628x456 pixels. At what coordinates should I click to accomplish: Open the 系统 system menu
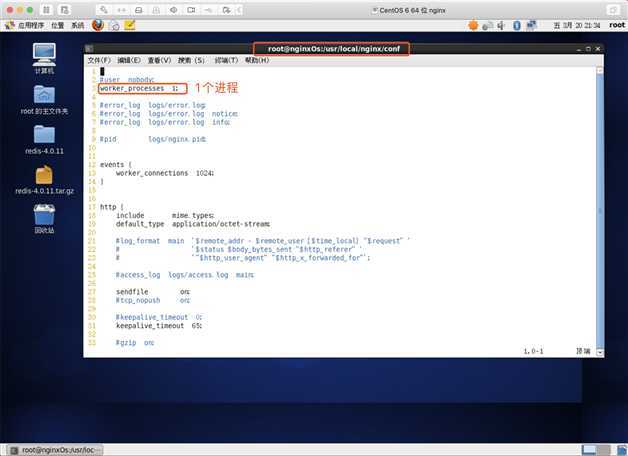78,26
